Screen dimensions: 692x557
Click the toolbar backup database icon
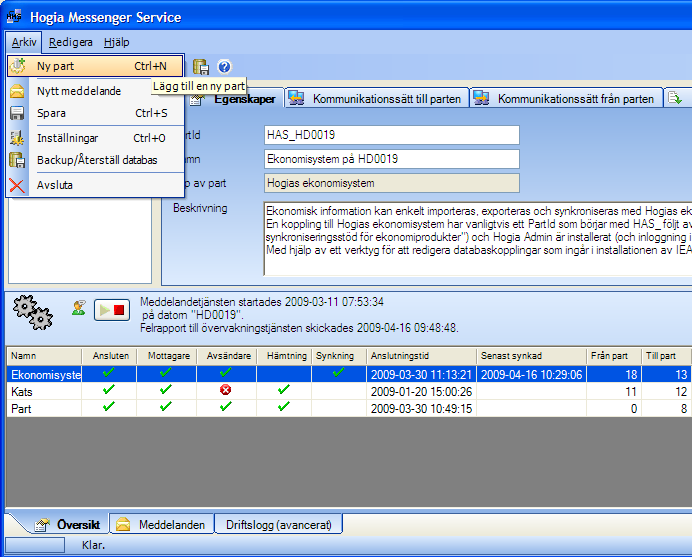pos(201,67)
